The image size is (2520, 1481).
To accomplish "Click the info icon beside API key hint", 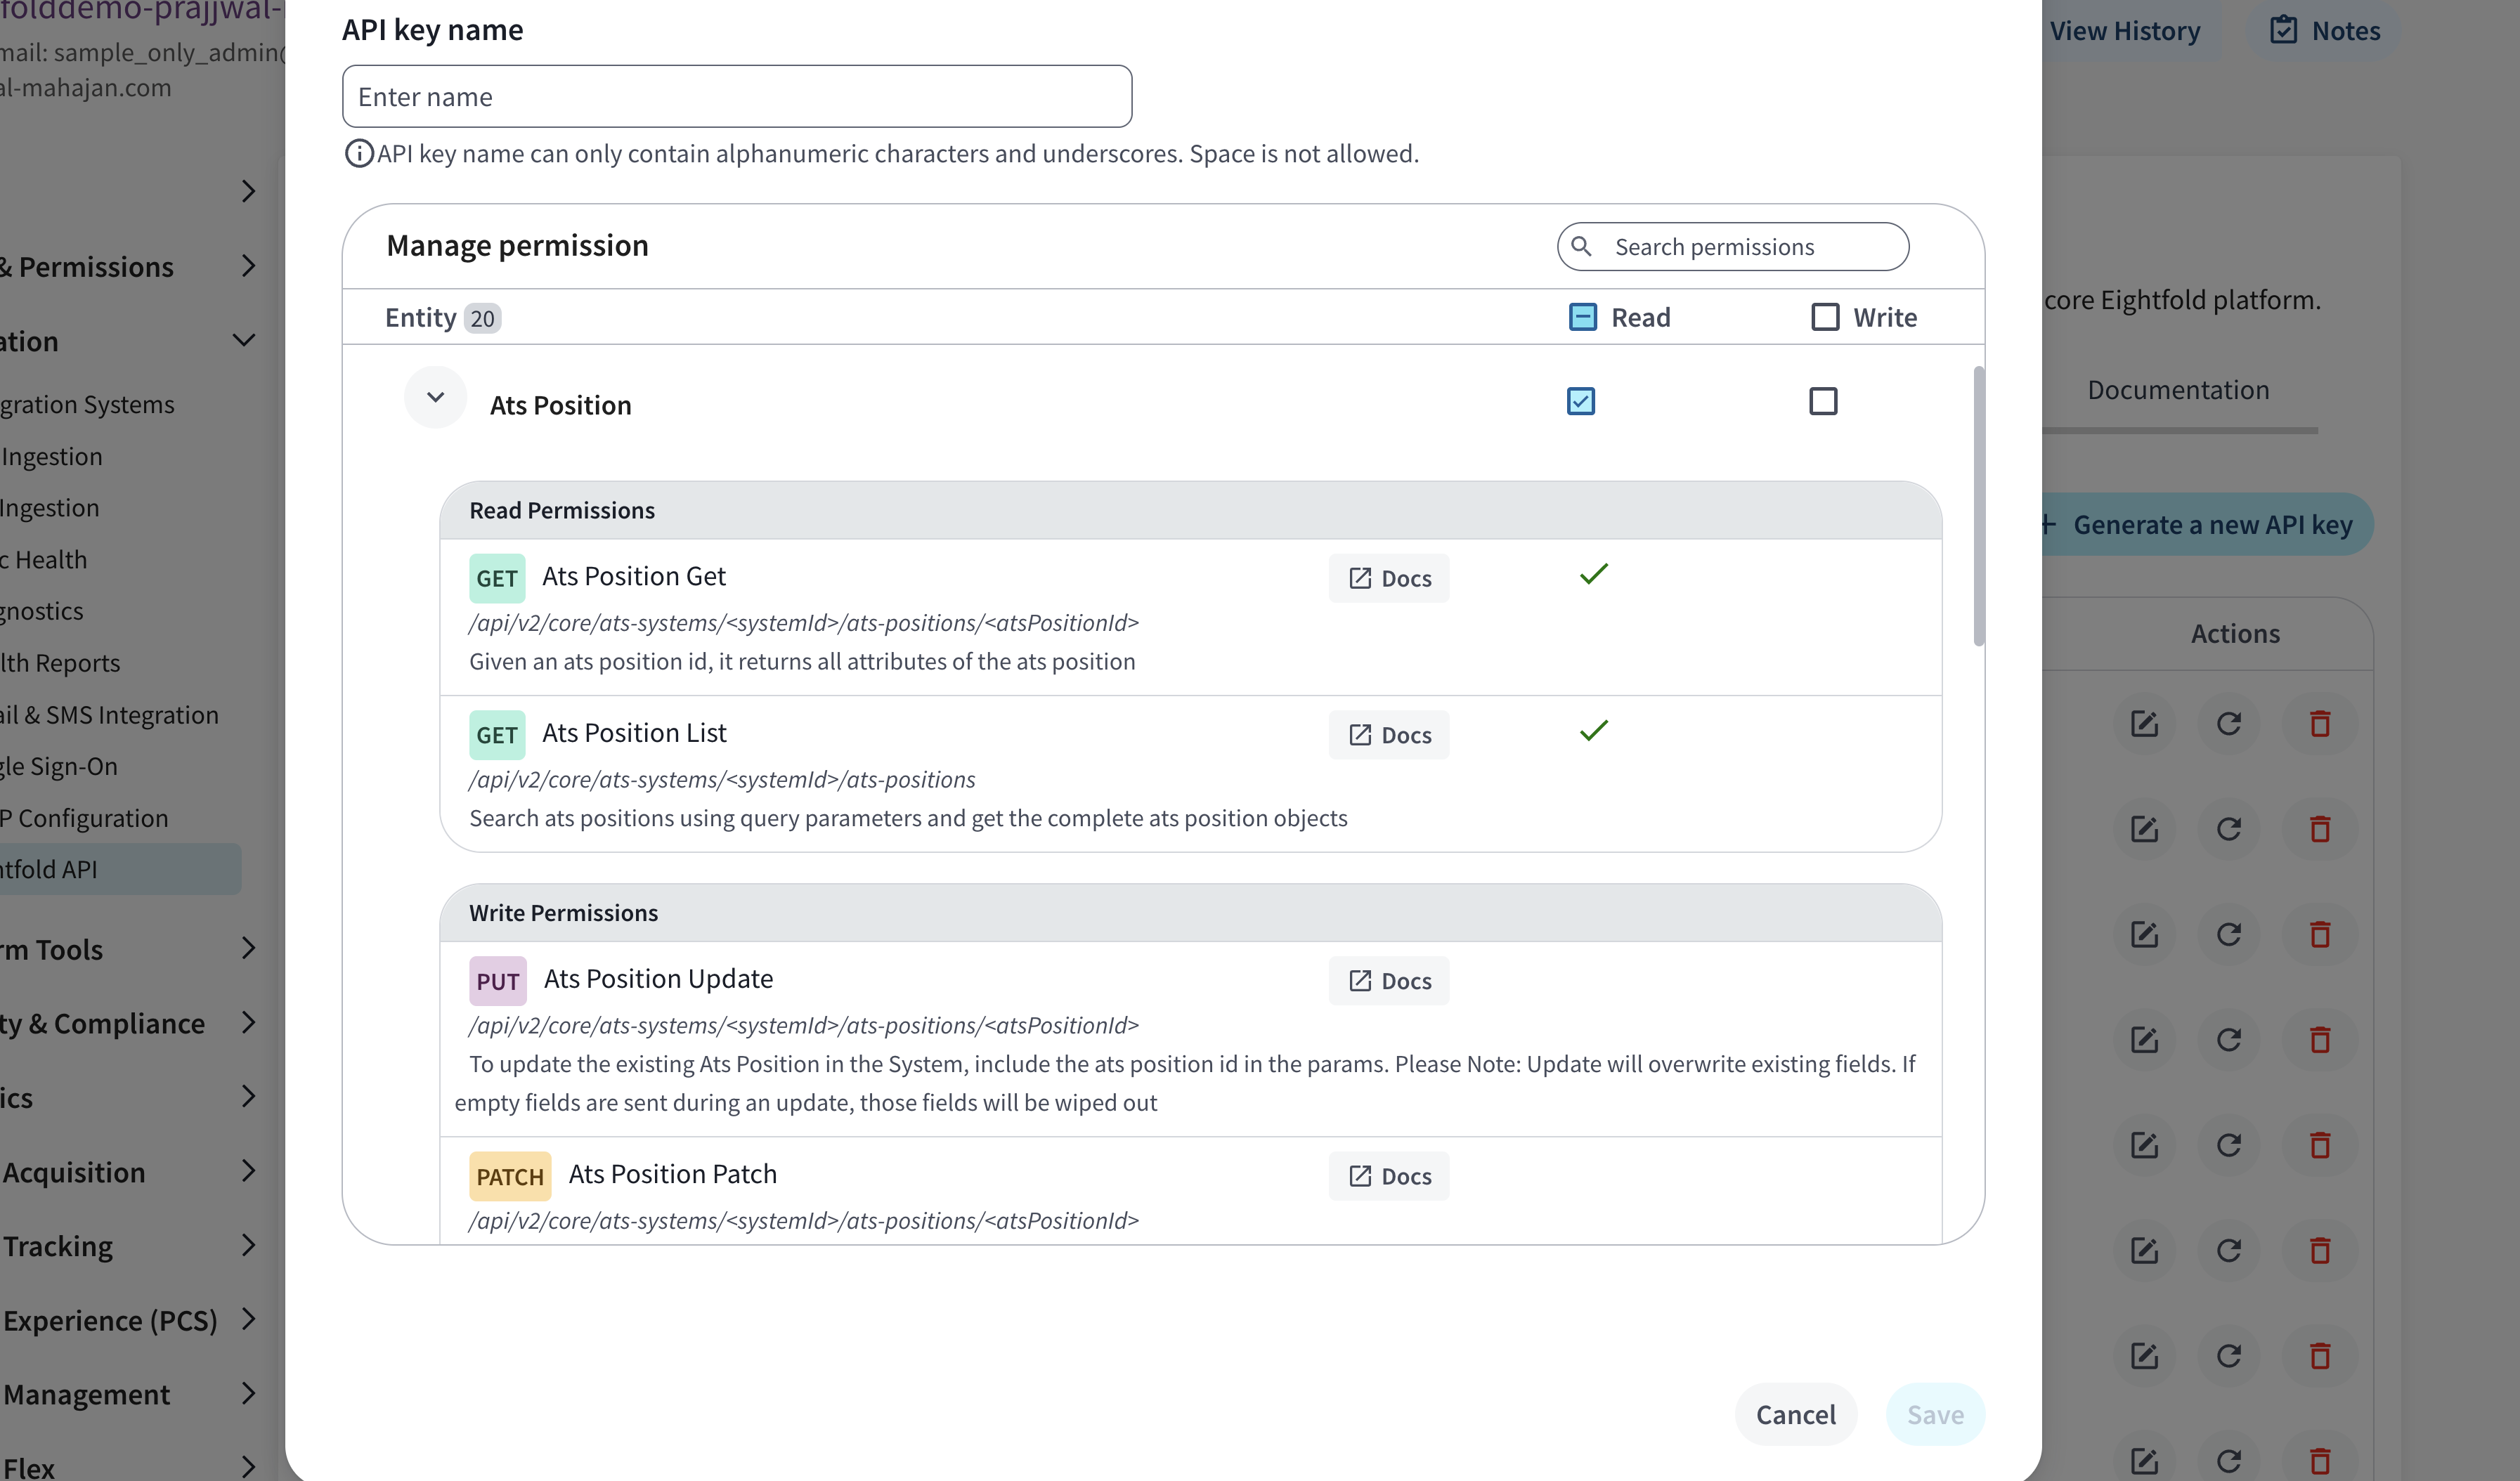I will tap(358, 154).
